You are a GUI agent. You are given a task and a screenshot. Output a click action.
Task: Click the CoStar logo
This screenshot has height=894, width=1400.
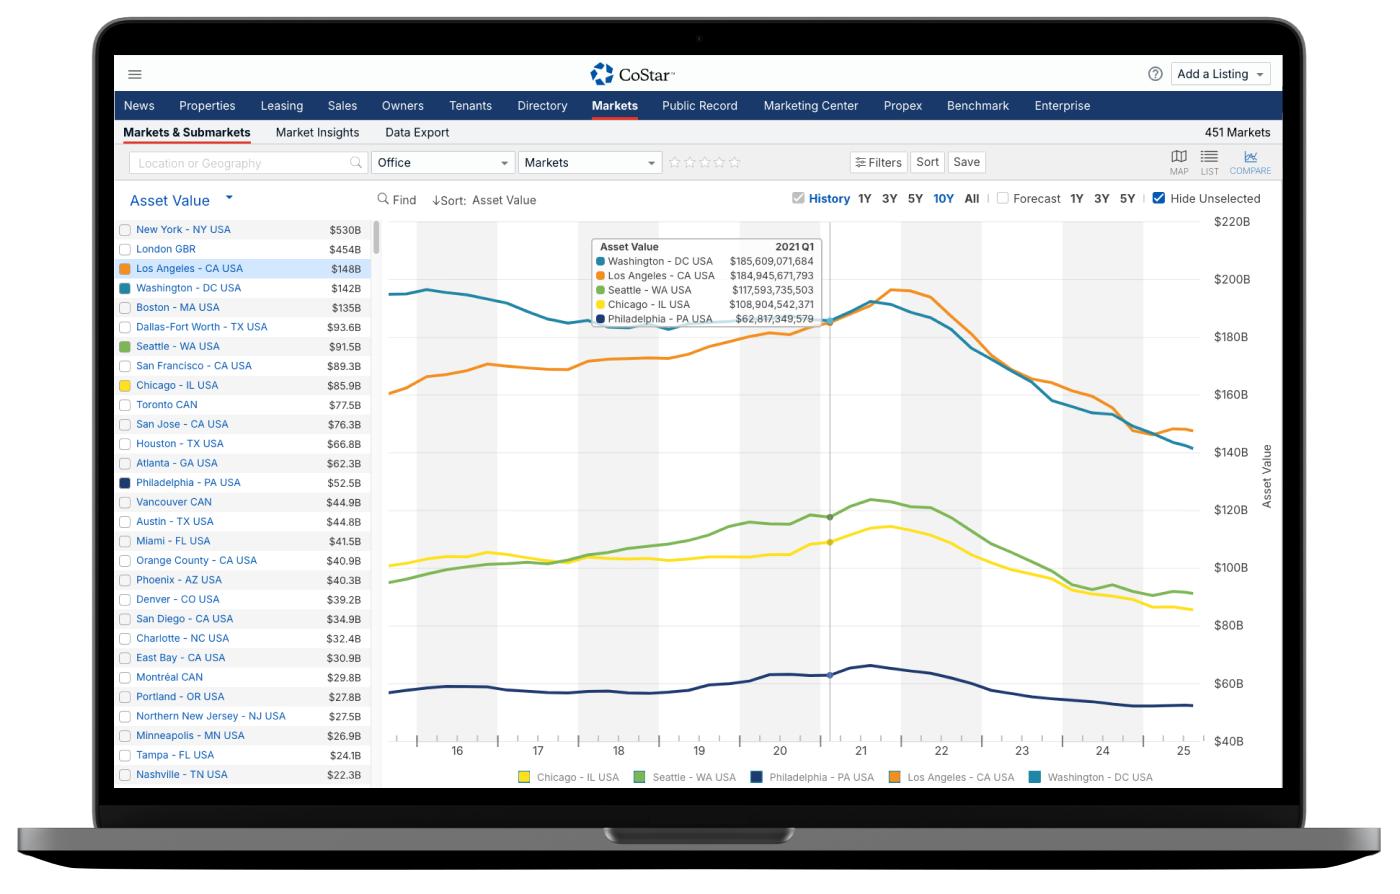632,74
